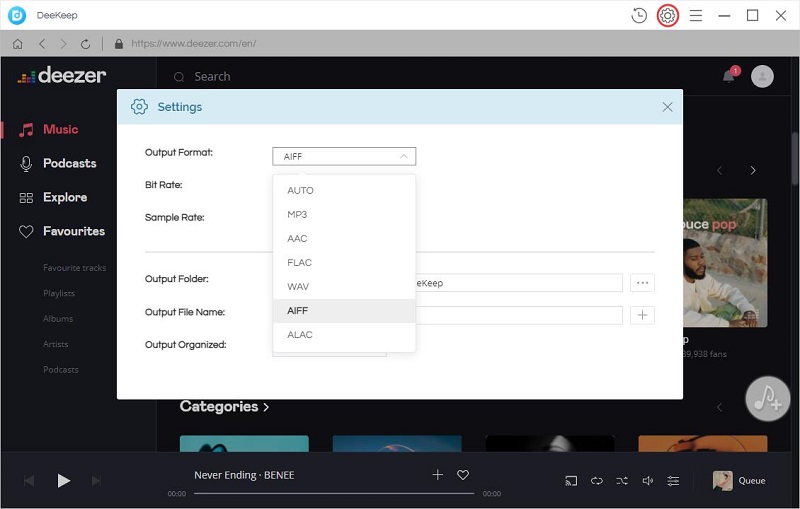Open the volume control icon
This screenshot has height=509, width=800.
(647, 480)
